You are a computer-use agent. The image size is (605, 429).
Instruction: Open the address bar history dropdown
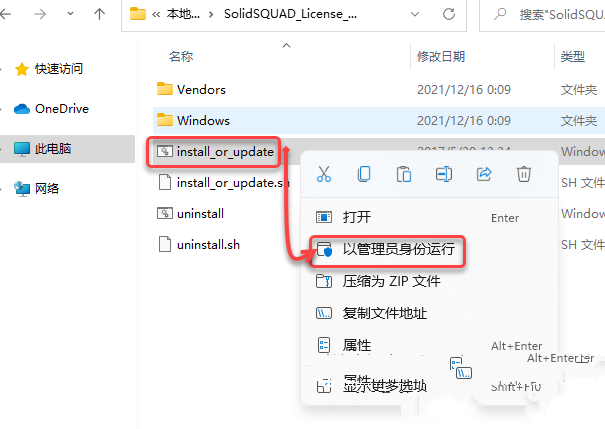coord(415,14)
